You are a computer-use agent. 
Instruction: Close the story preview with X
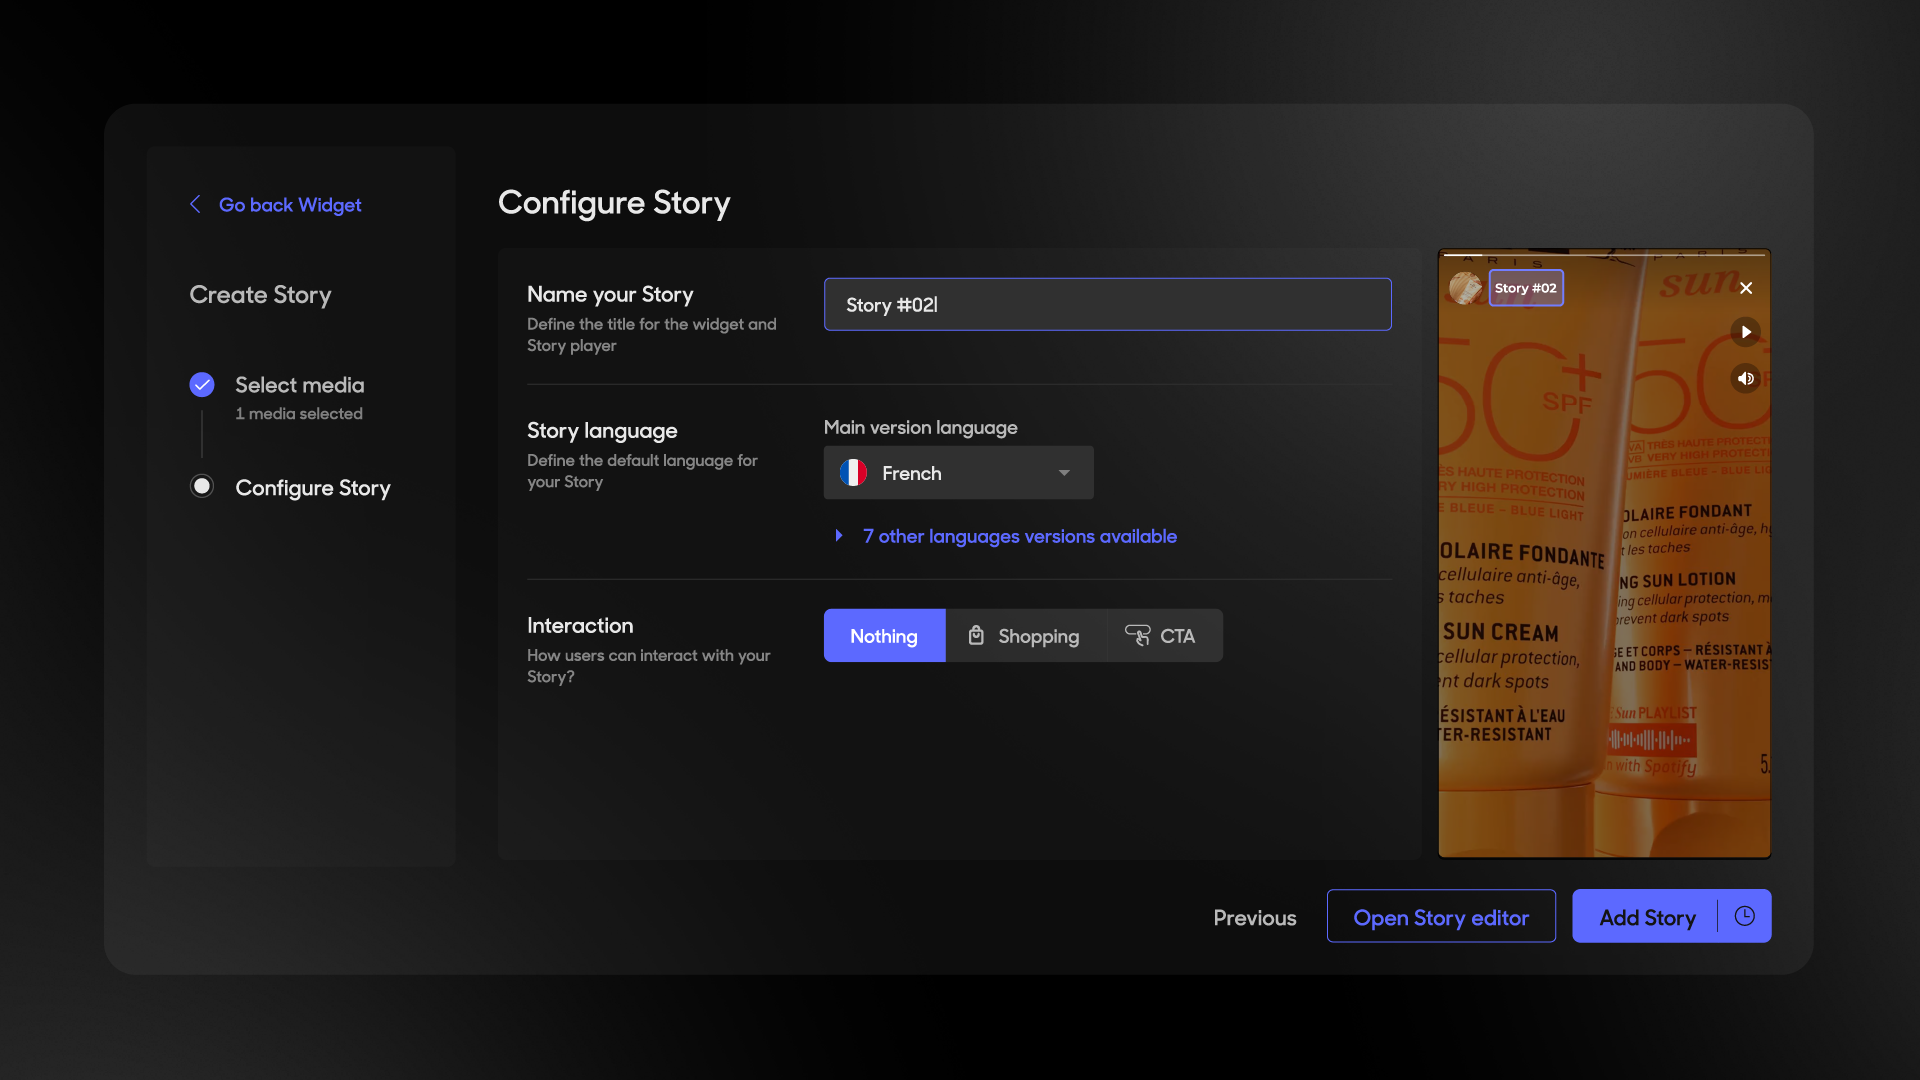pyautogui.click(x=1746, y=288)
